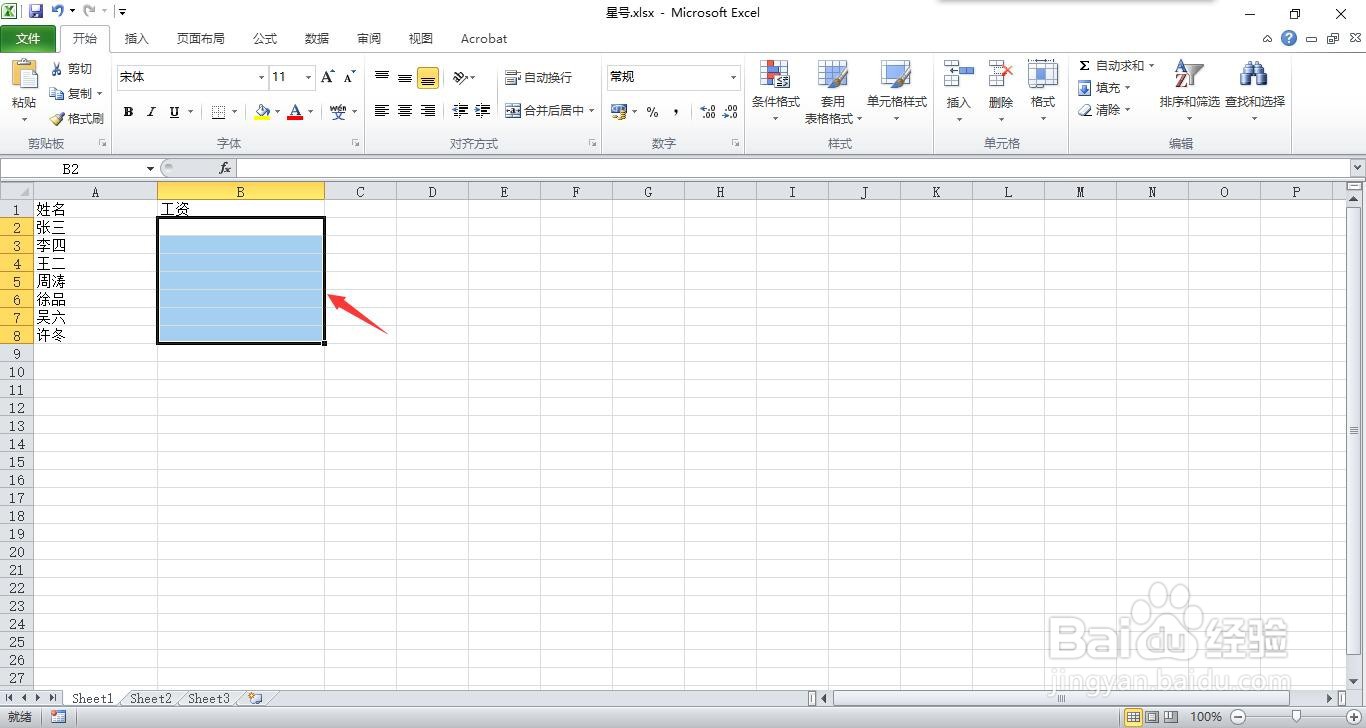The height and width of the screenshot is (728, 1366).
Task: Click the Paste clipboard icon
Action: coord(24,75)
